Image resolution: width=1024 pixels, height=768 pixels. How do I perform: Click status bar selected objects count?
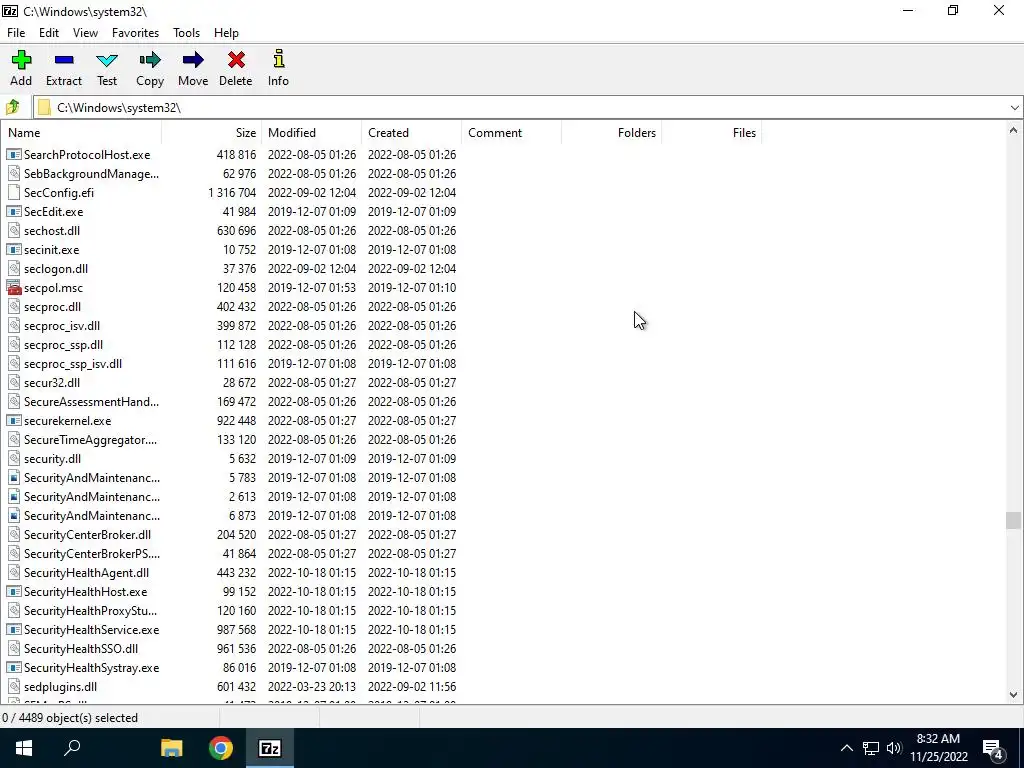(x=70, y=718)
